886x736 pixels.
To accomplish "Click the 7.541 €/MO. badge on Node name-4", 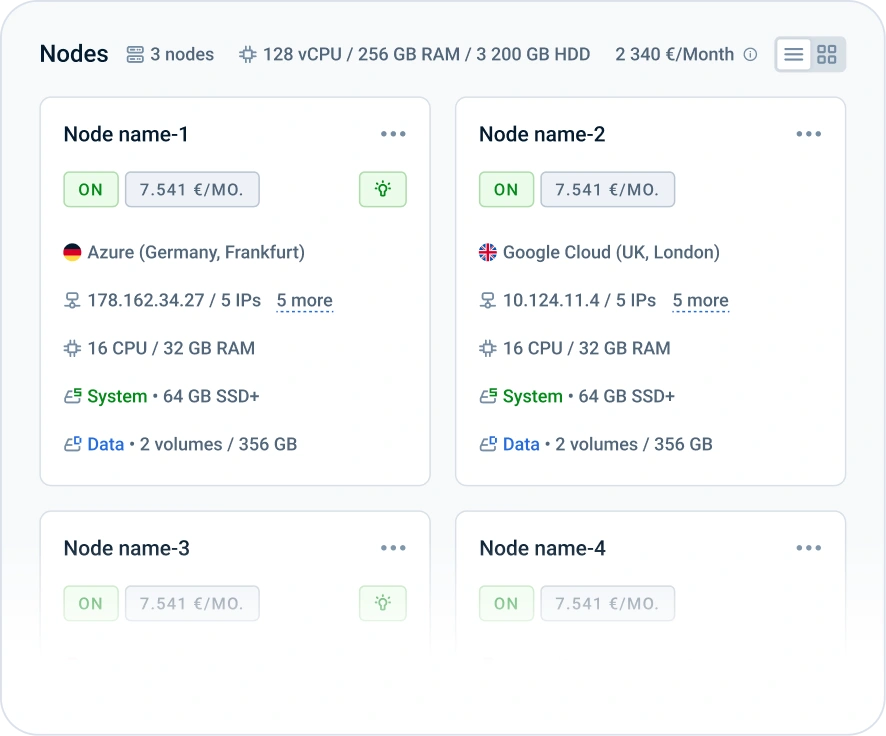I will 607,603.
